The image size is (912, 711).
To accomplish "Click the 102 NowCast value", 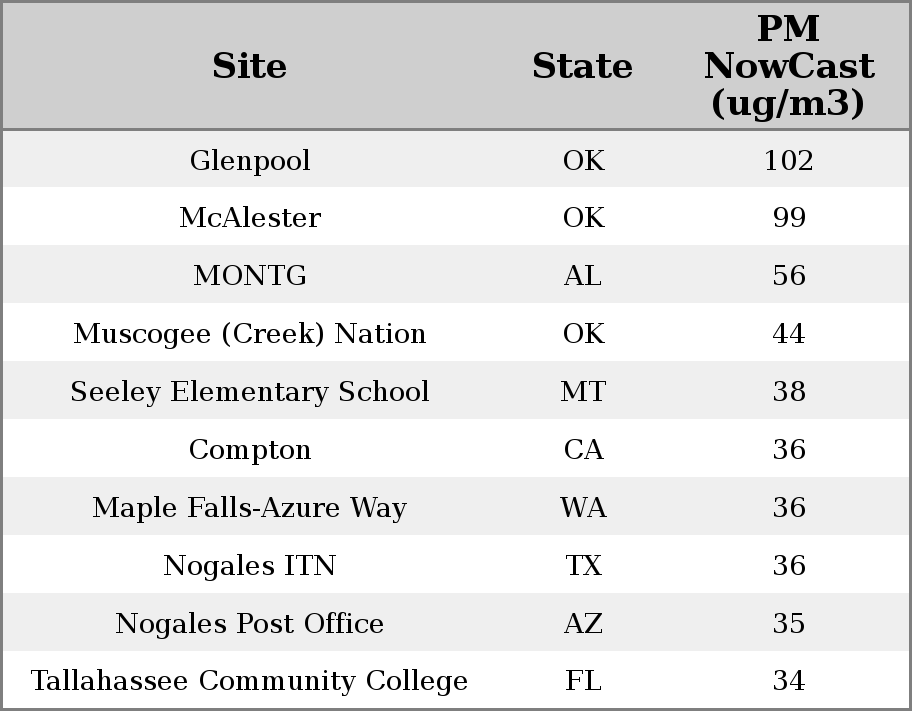I will point(788,160).
